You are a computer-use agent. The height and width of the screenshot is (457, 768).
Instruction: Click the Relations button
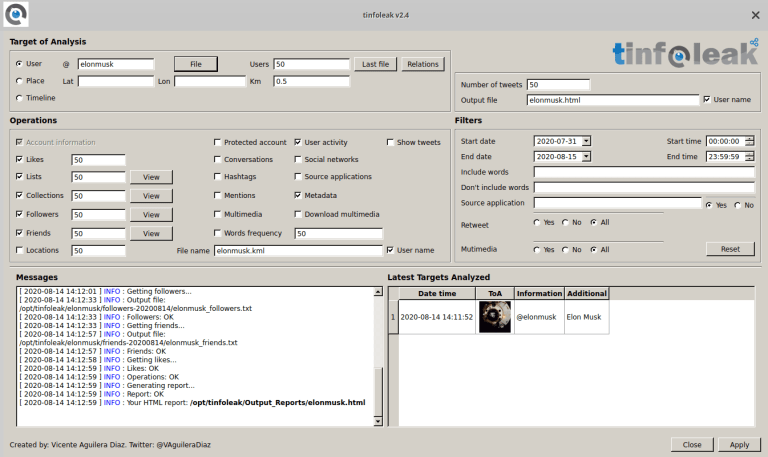(423, 64)
